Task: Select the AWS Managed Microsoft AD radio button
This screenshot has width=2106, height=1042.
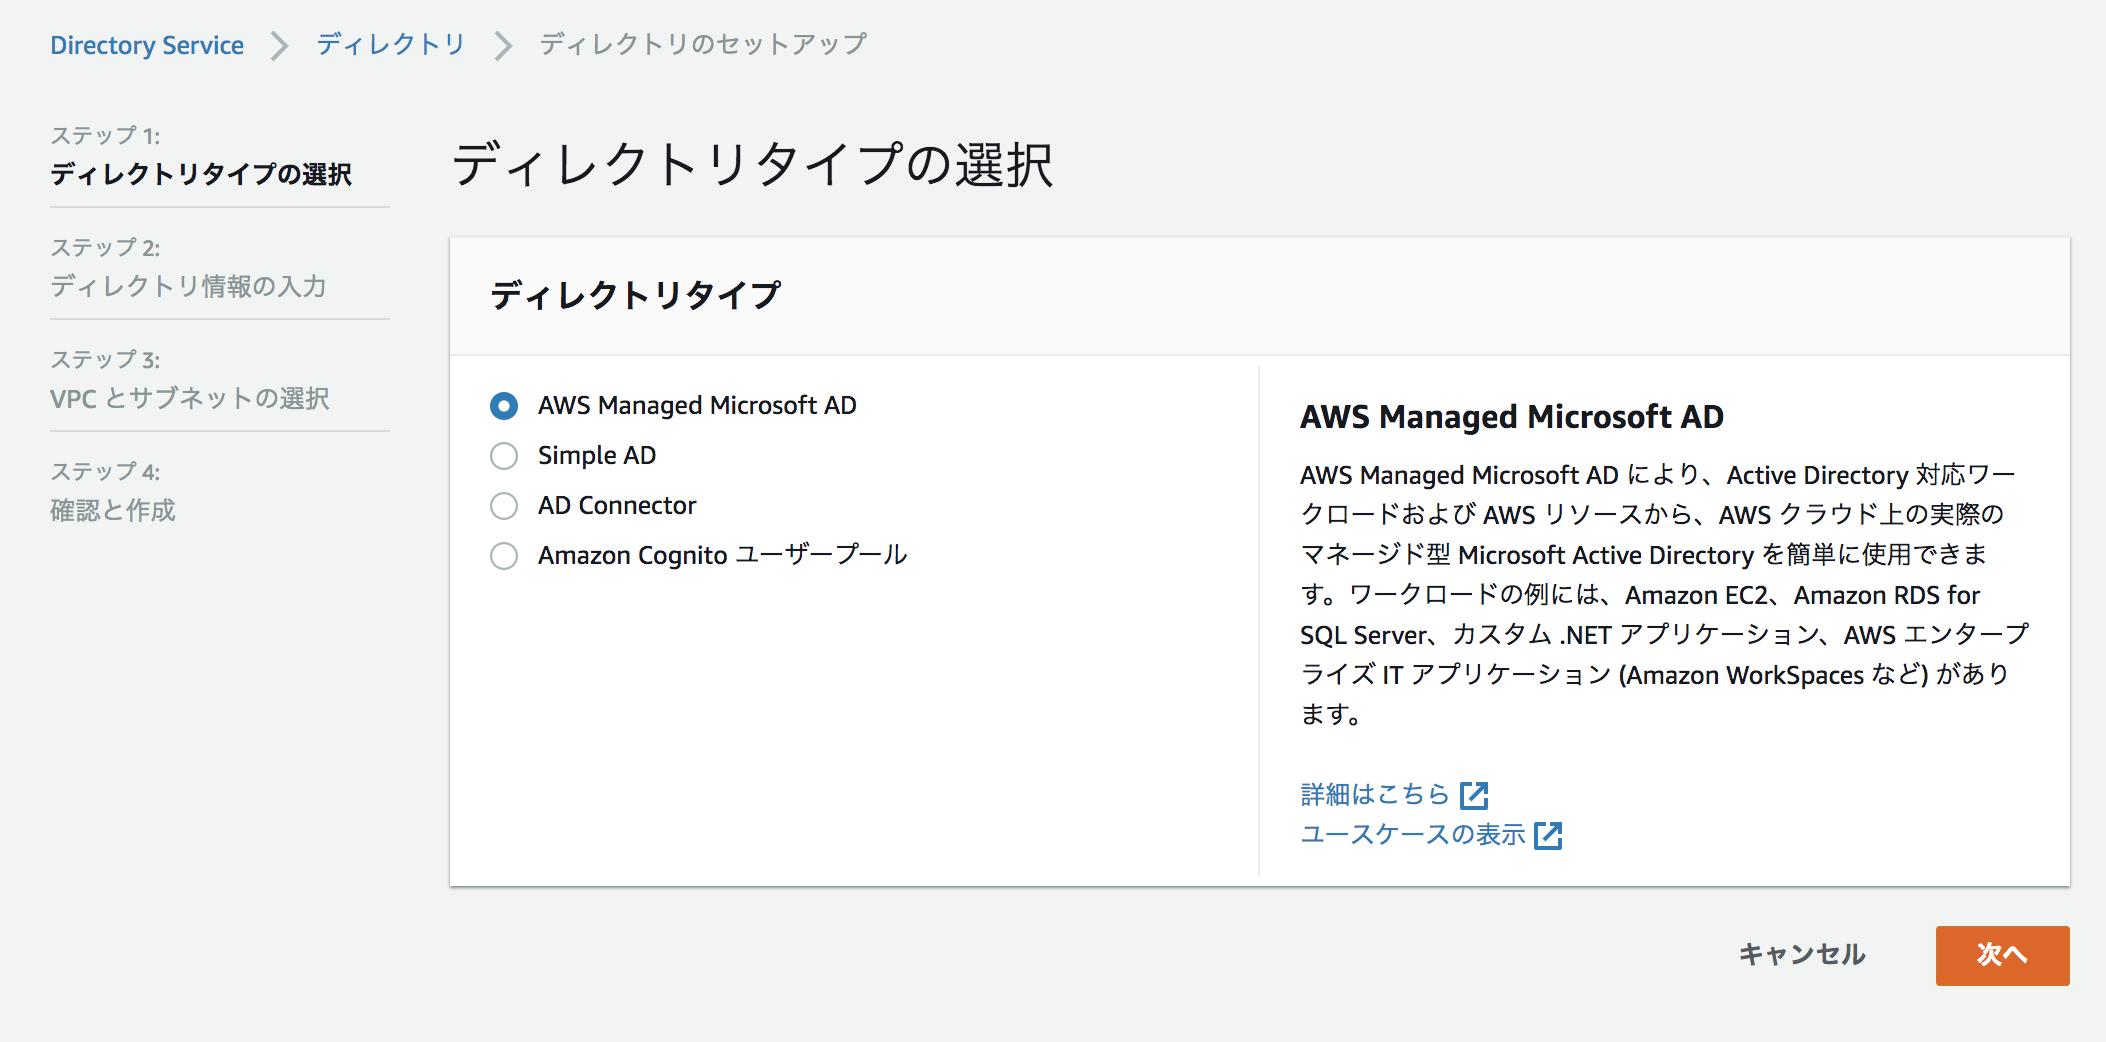Action: pos(504,406)
